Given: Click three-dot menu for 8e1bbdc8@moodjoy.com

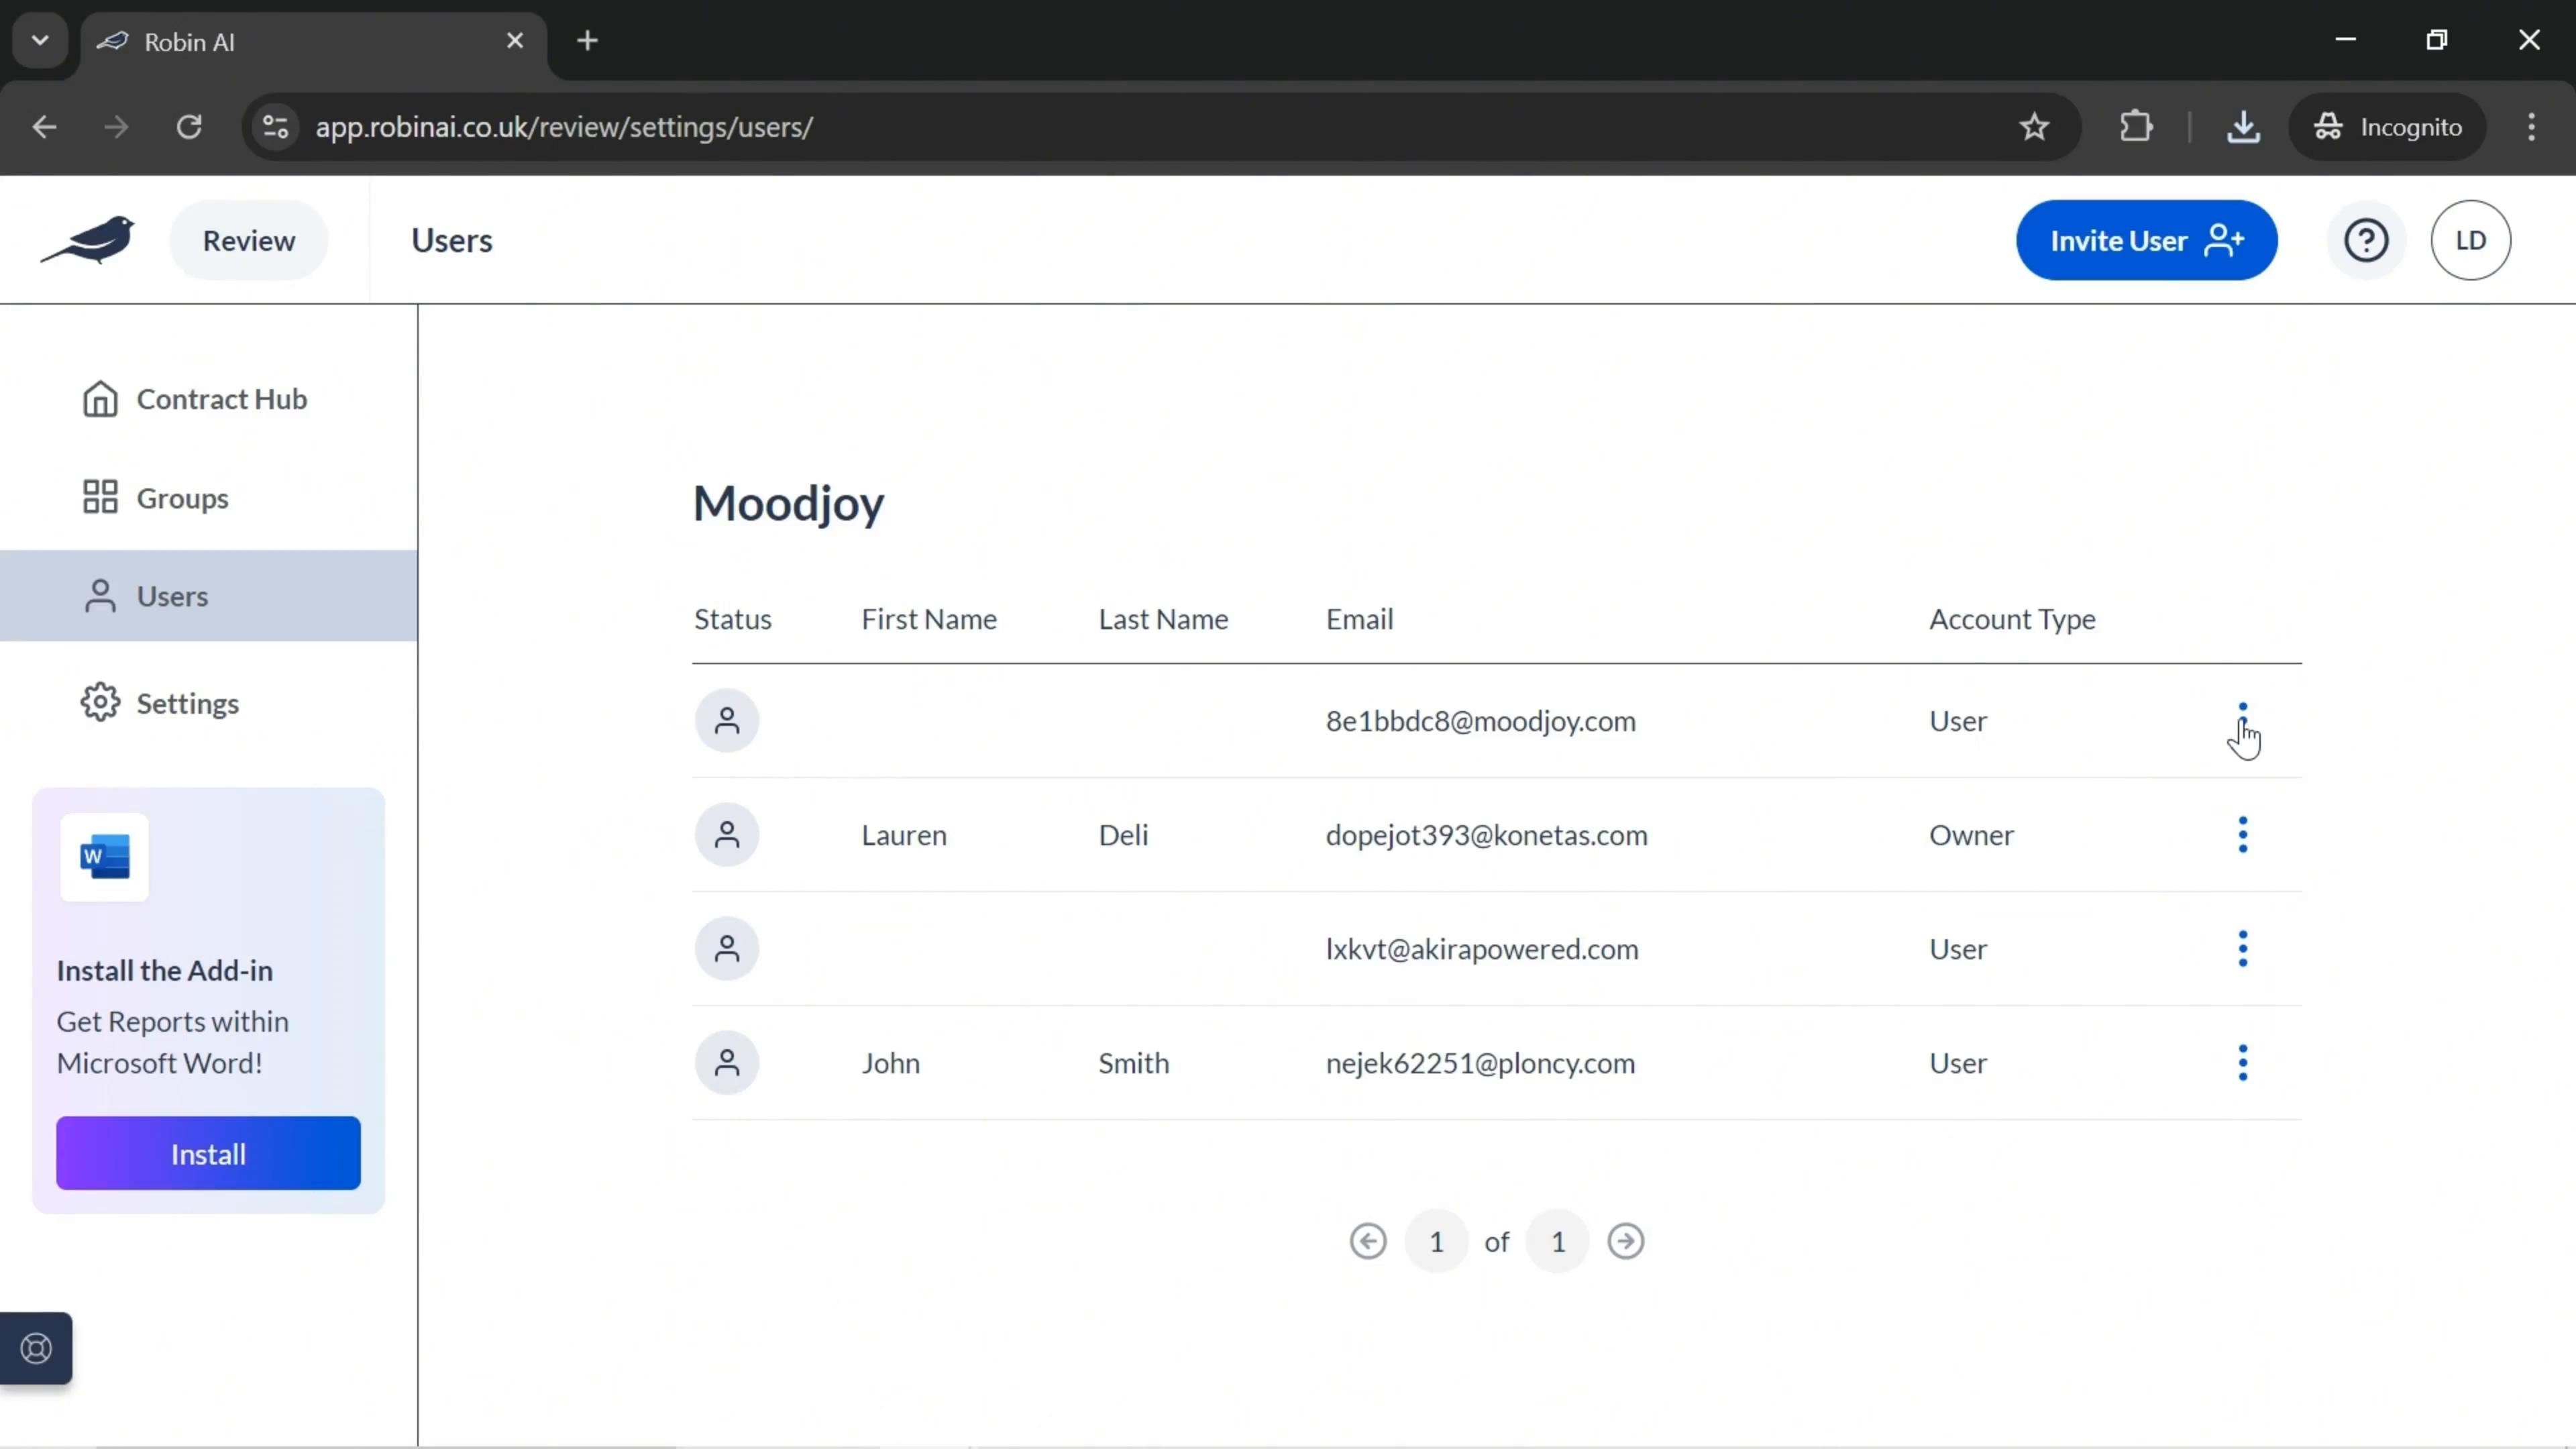Looking at the screenshot, I should (2242, 720).
